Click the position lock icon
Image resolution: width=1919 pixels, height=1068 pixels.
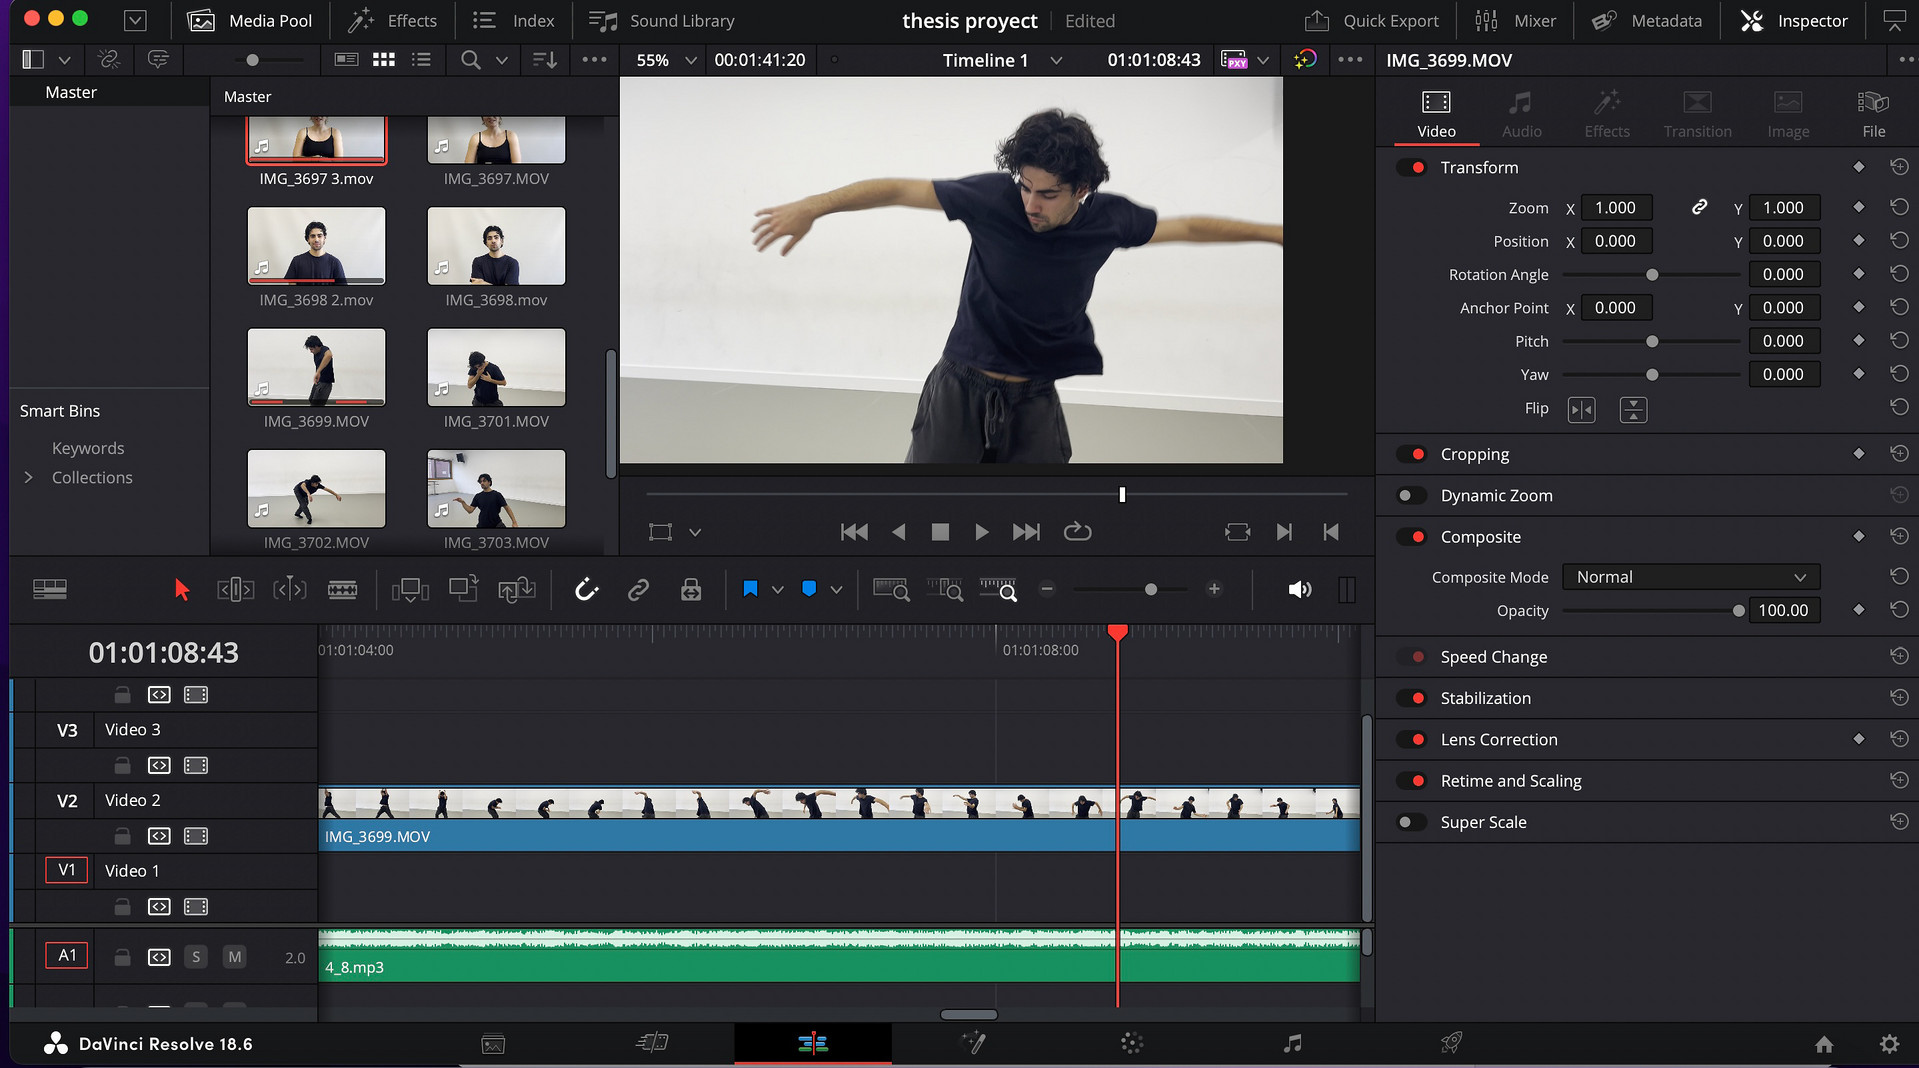pos(691,590)
